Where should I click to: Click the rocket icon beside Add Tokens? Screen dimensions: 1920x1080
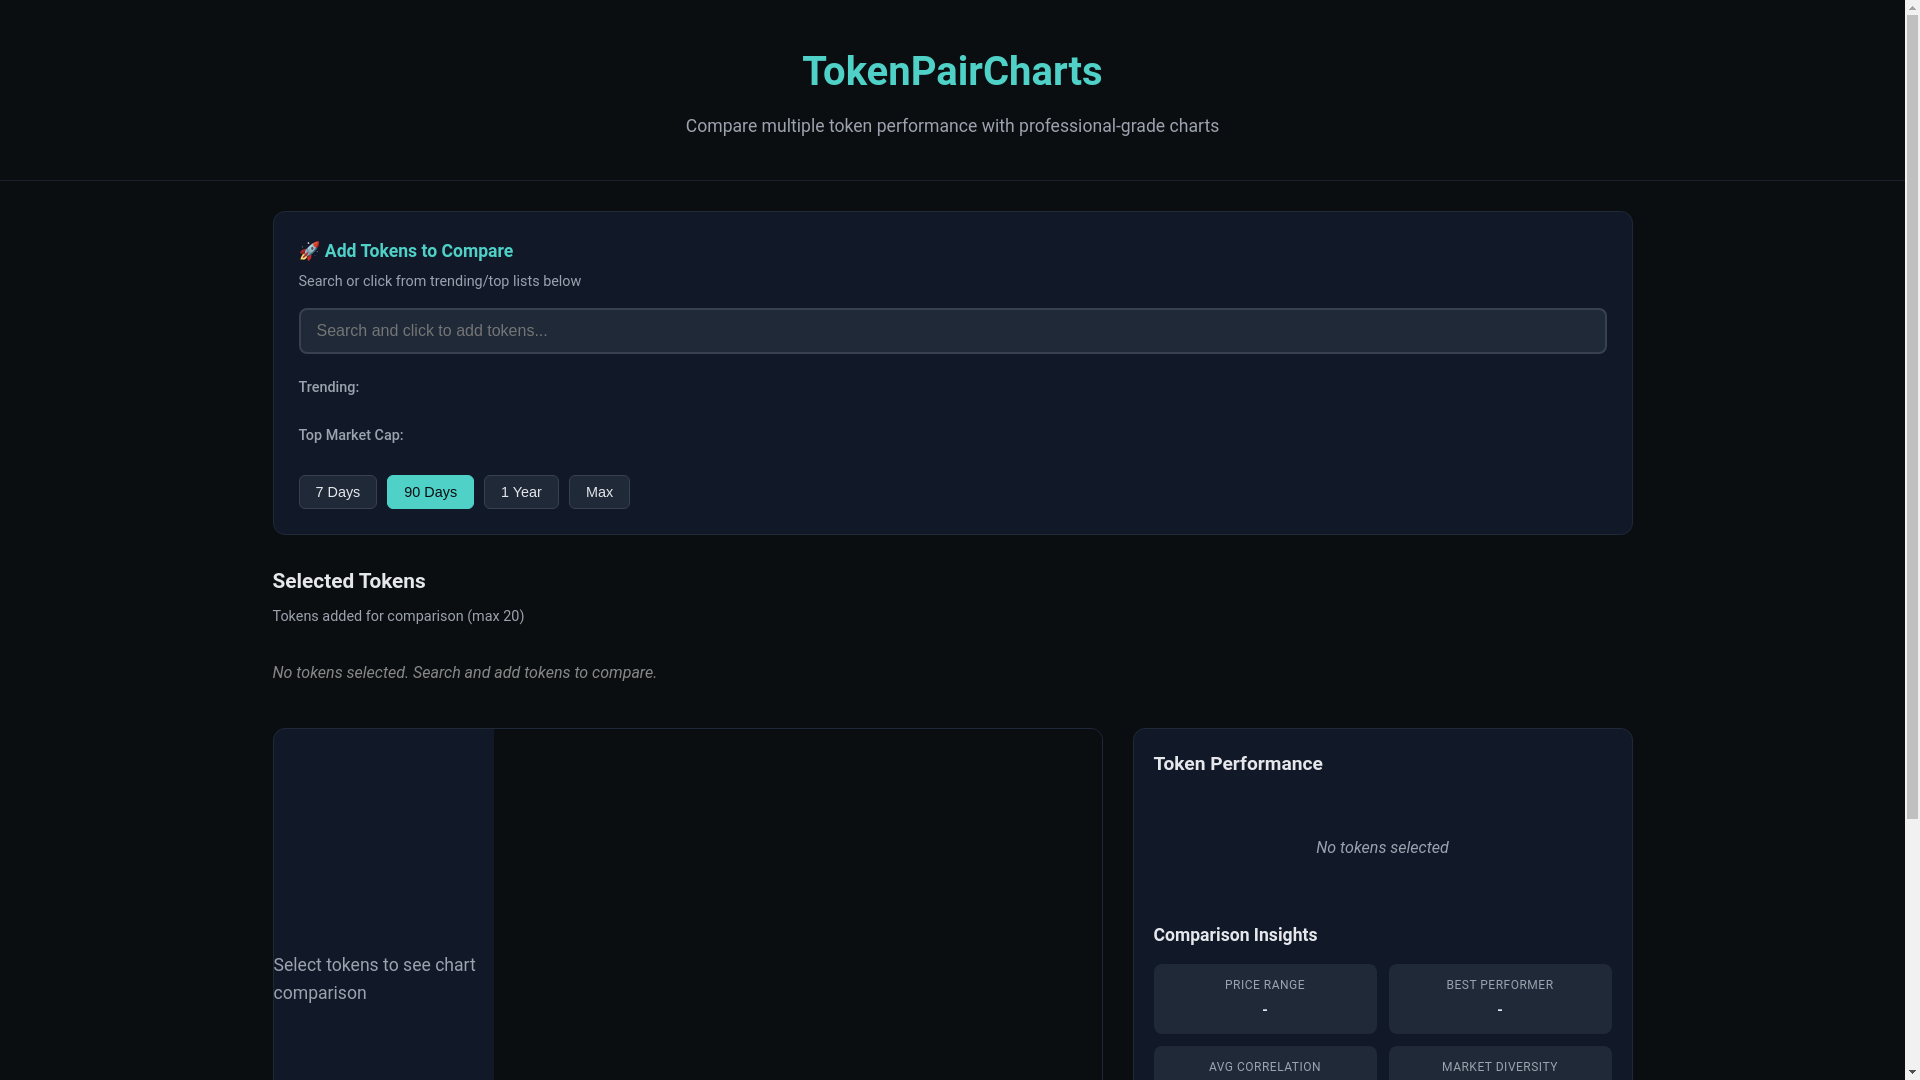click(309, 251)
